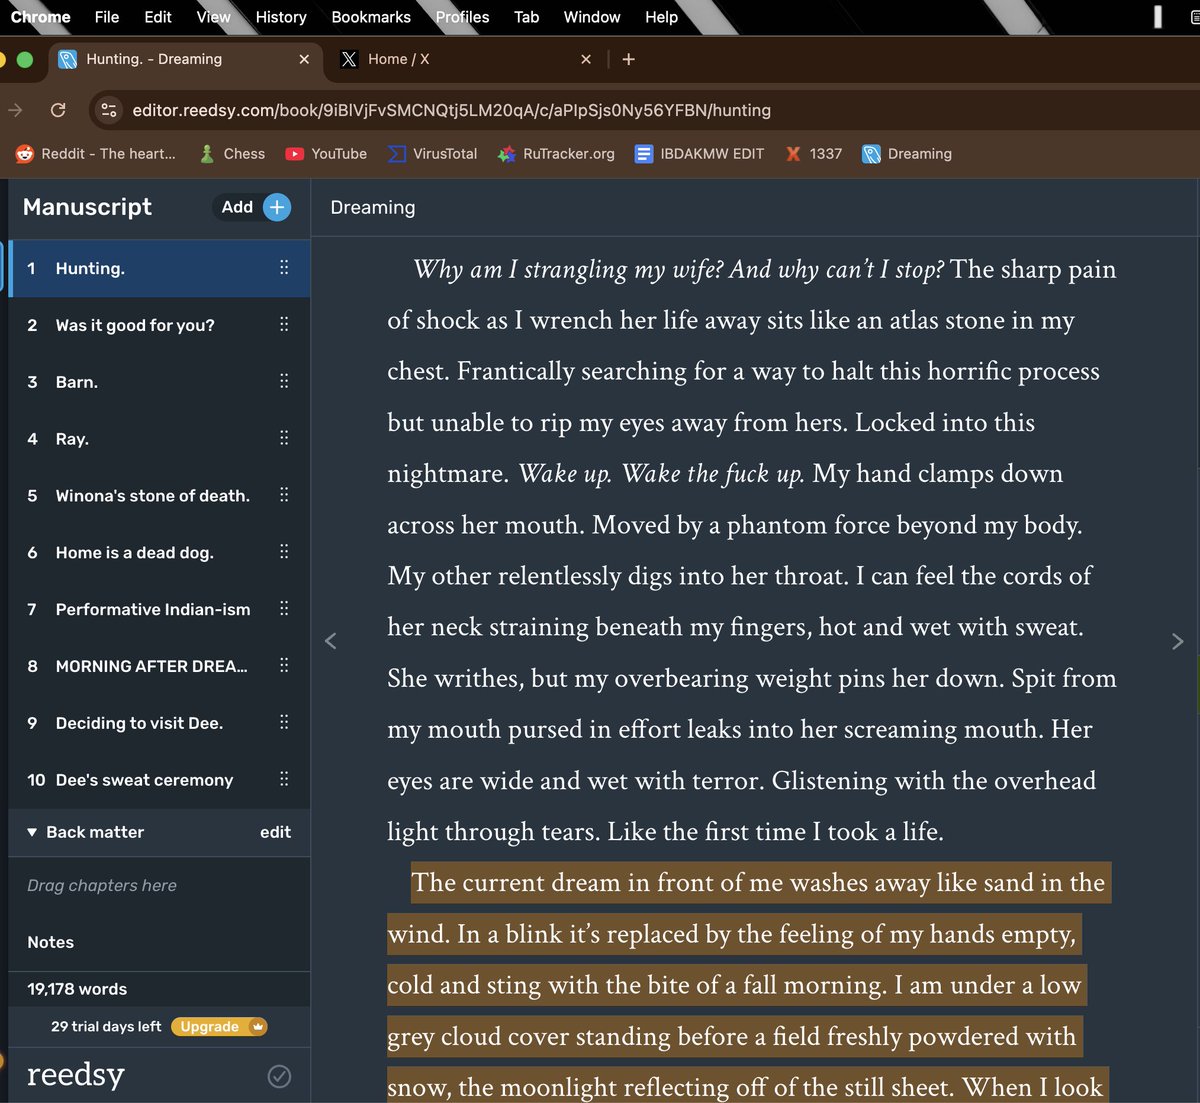Click drag handle for MORNING AFTER DREA... chapter

tap(284, 666)
